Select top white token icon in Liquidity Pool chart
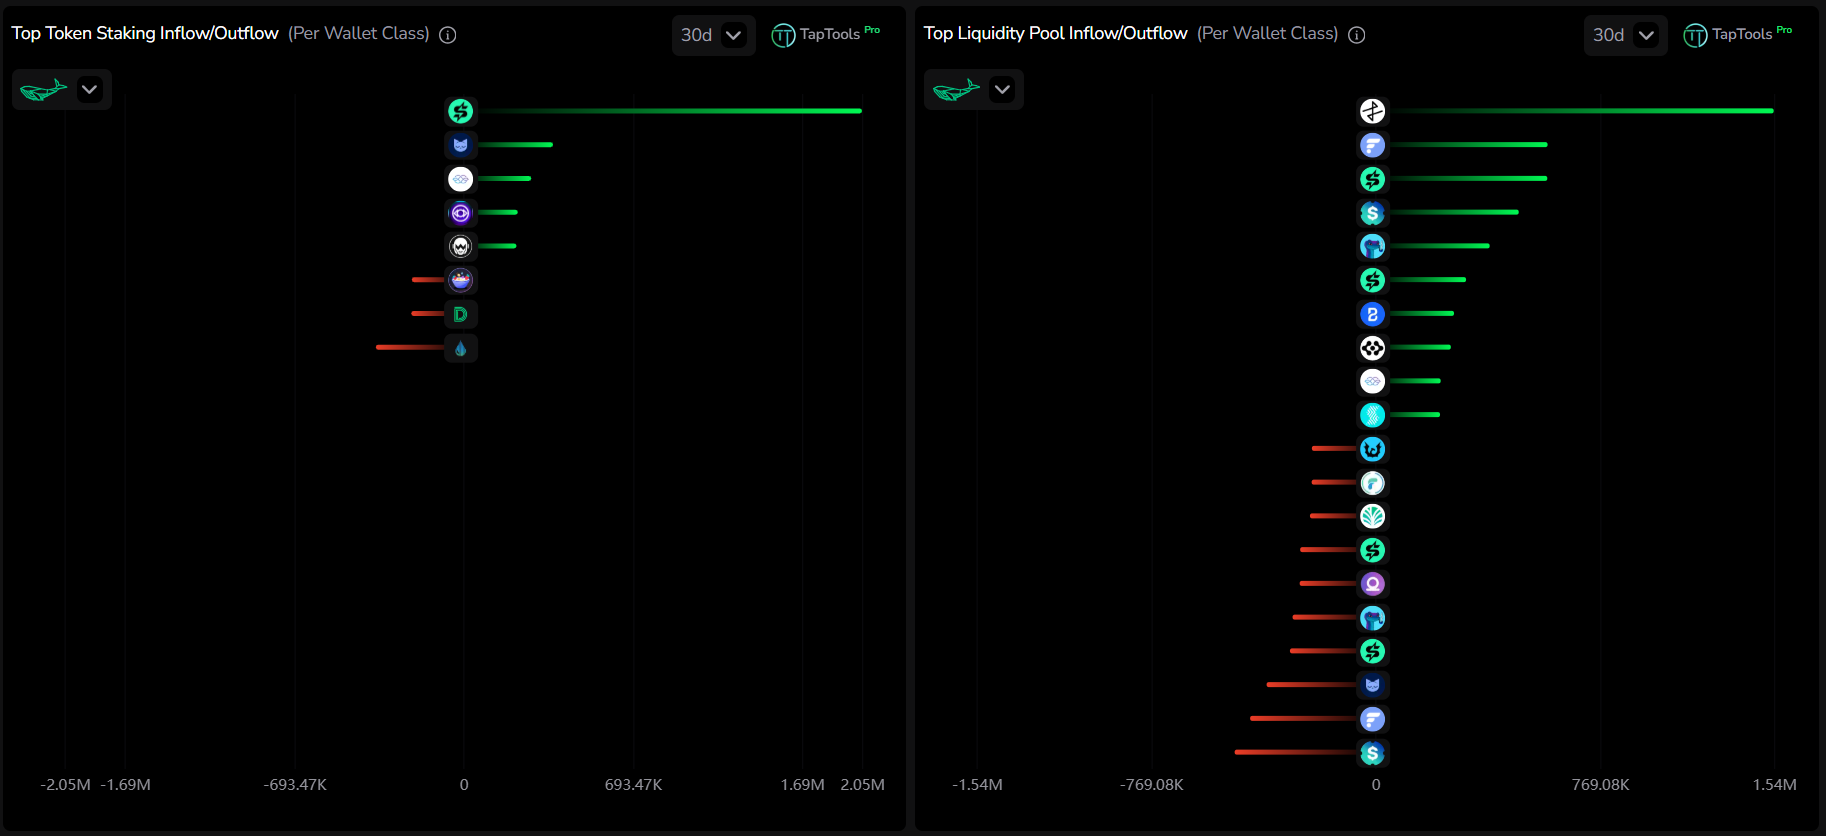The height and width of the screenshot is (836, 1826). point(1372,111)
